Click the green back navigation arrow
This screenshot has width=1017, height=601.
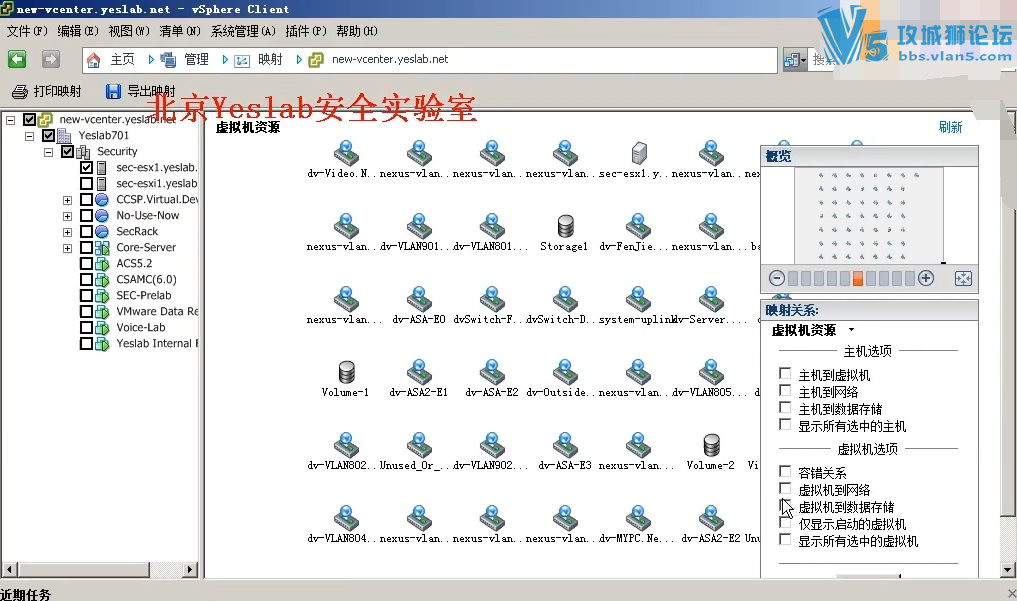[x=17, y=59]
